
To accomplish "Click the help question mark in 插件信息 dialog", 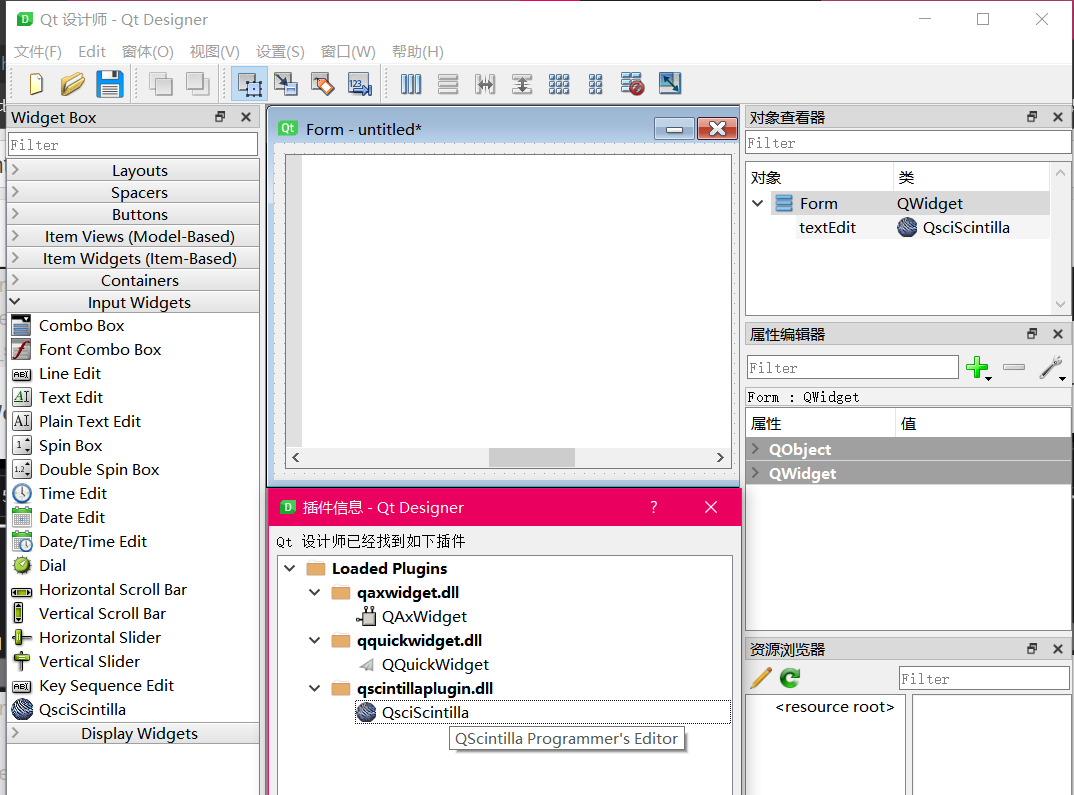I will 653,507.
